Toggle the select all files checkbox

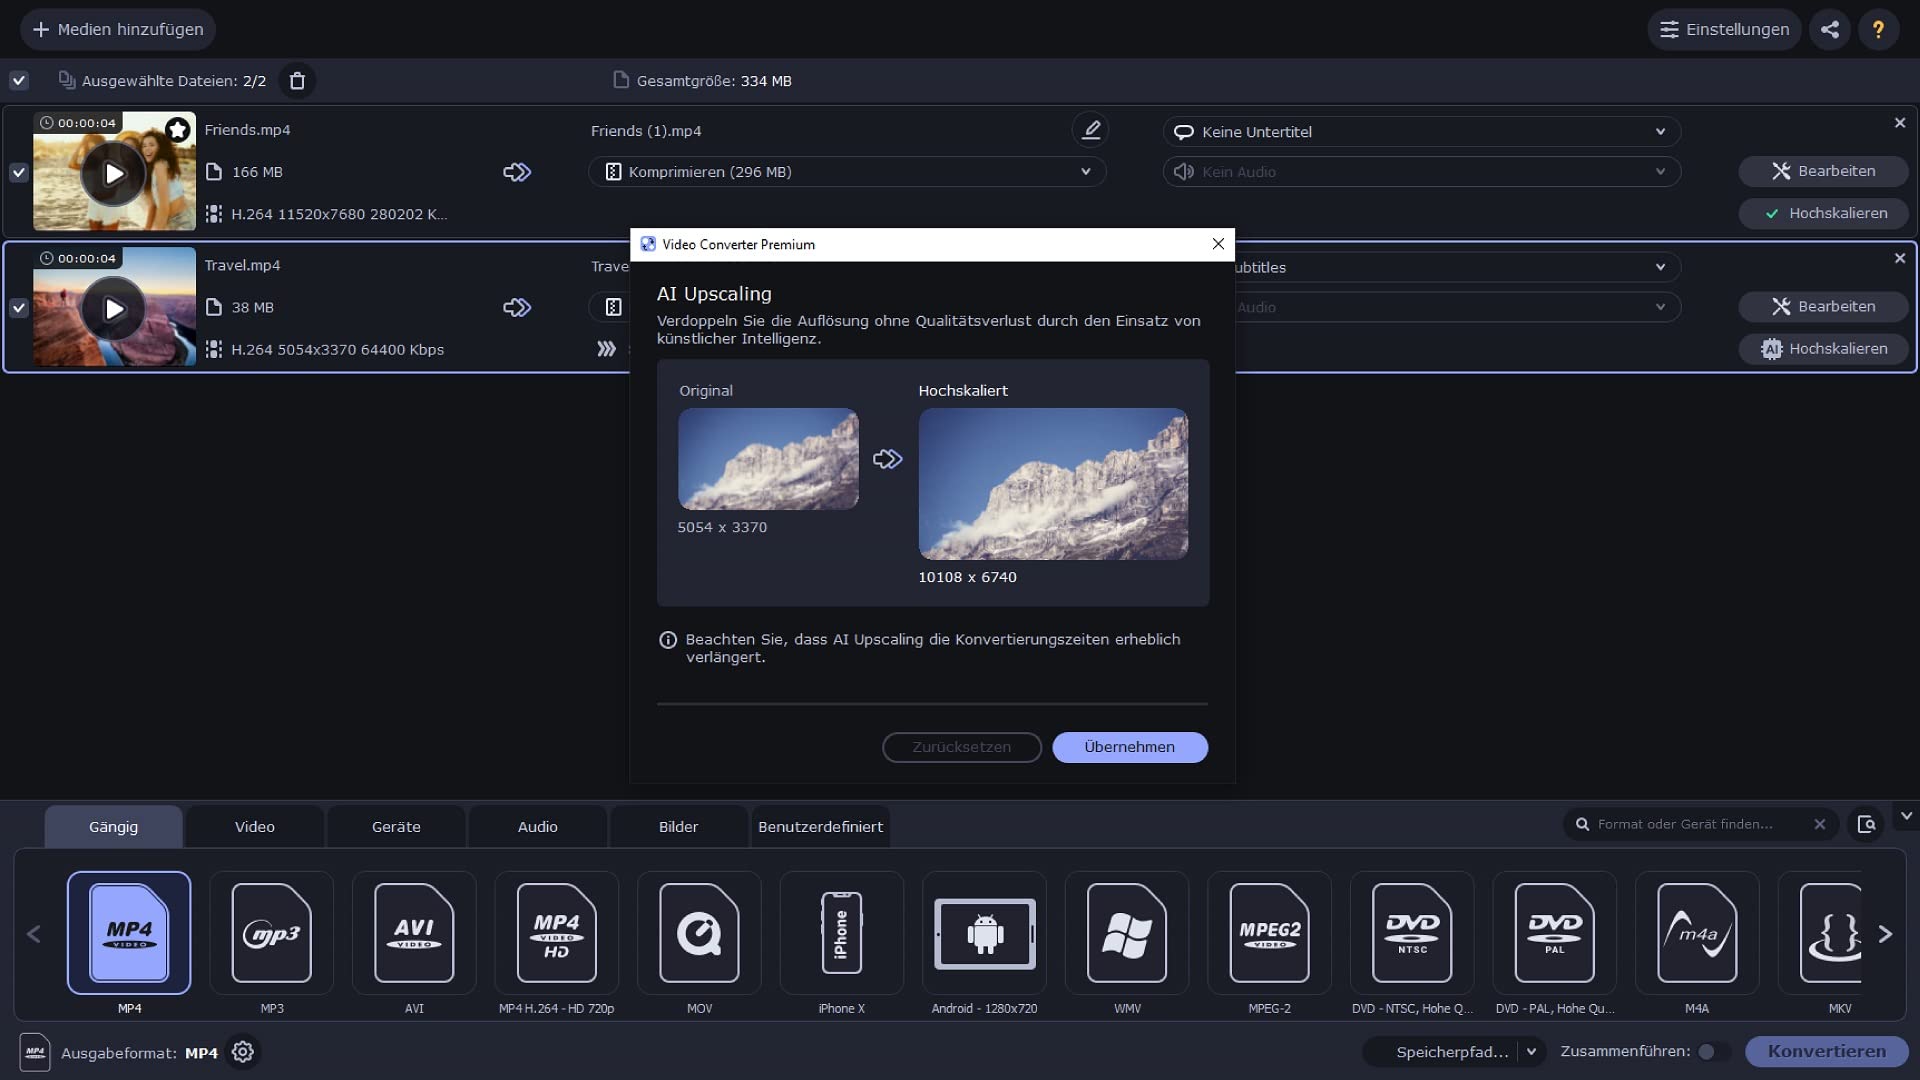click(x=19, y=81)
